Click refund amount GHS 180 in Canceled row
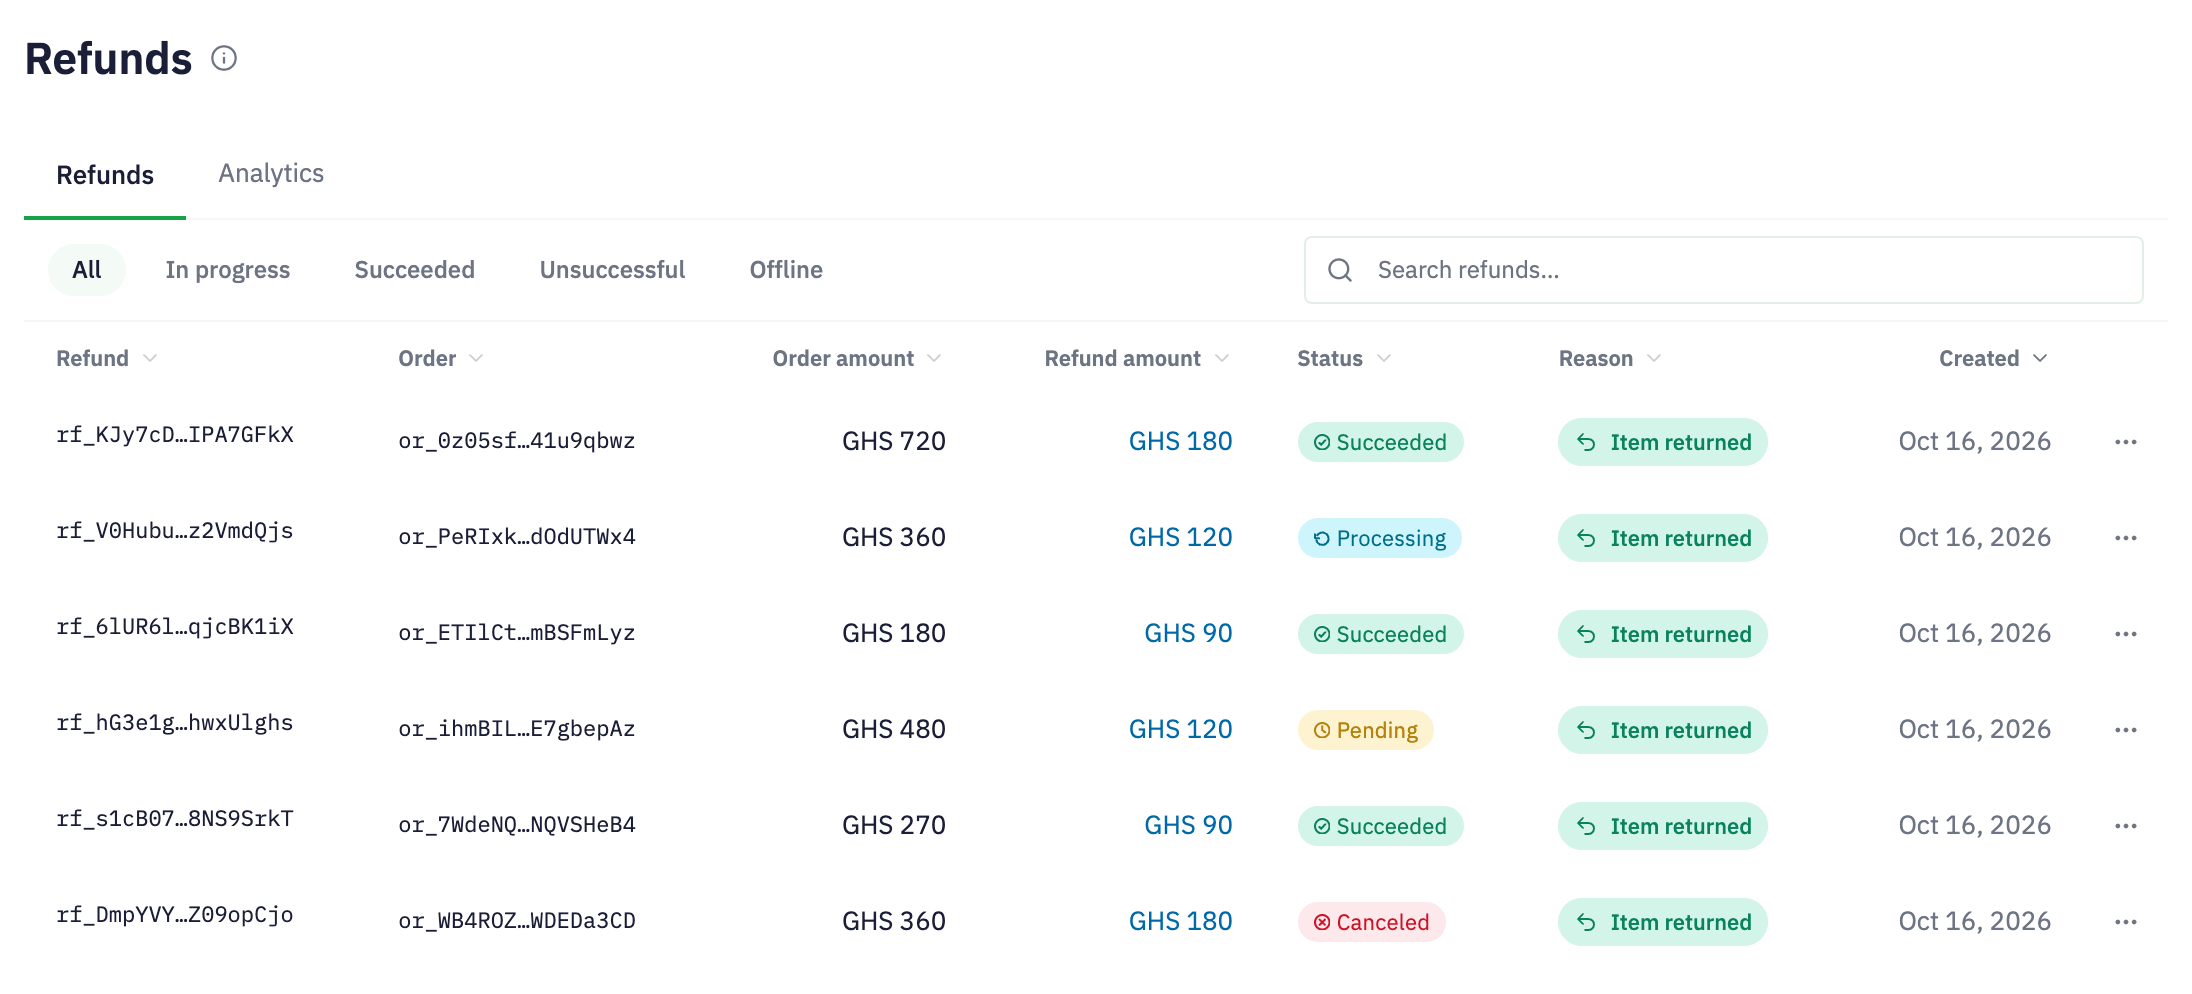This screenshot has height=994, width=2192. point(1180,921)
